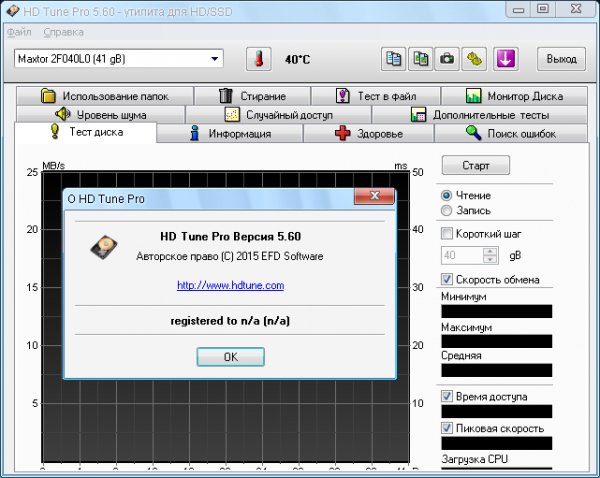Click the Загрузка CPU label
Viewport: 600px width, 478px height.
coord(474,459)
